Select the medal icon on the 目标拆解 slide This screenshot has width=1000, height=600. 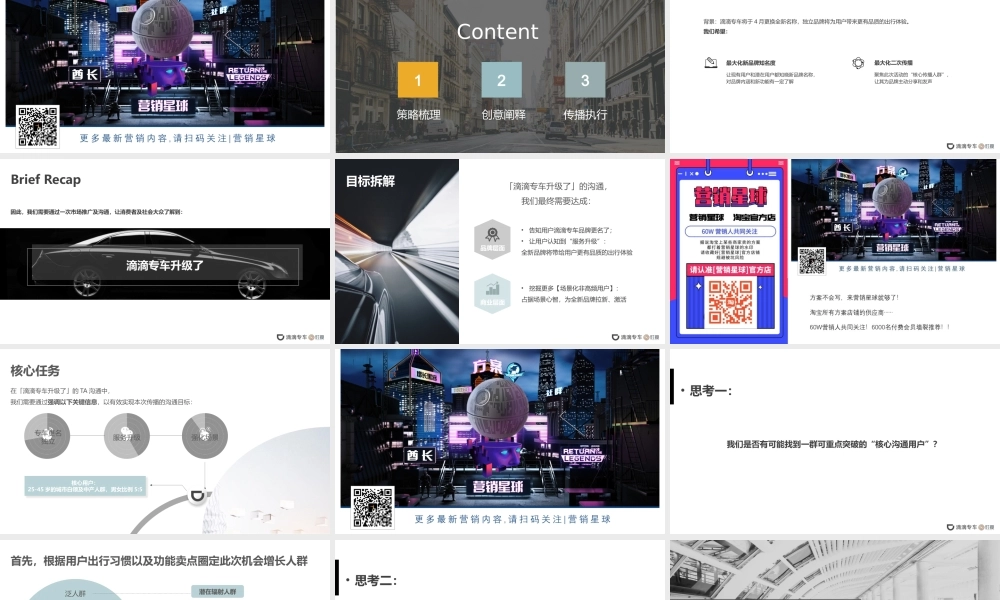(x=492, y=240)
